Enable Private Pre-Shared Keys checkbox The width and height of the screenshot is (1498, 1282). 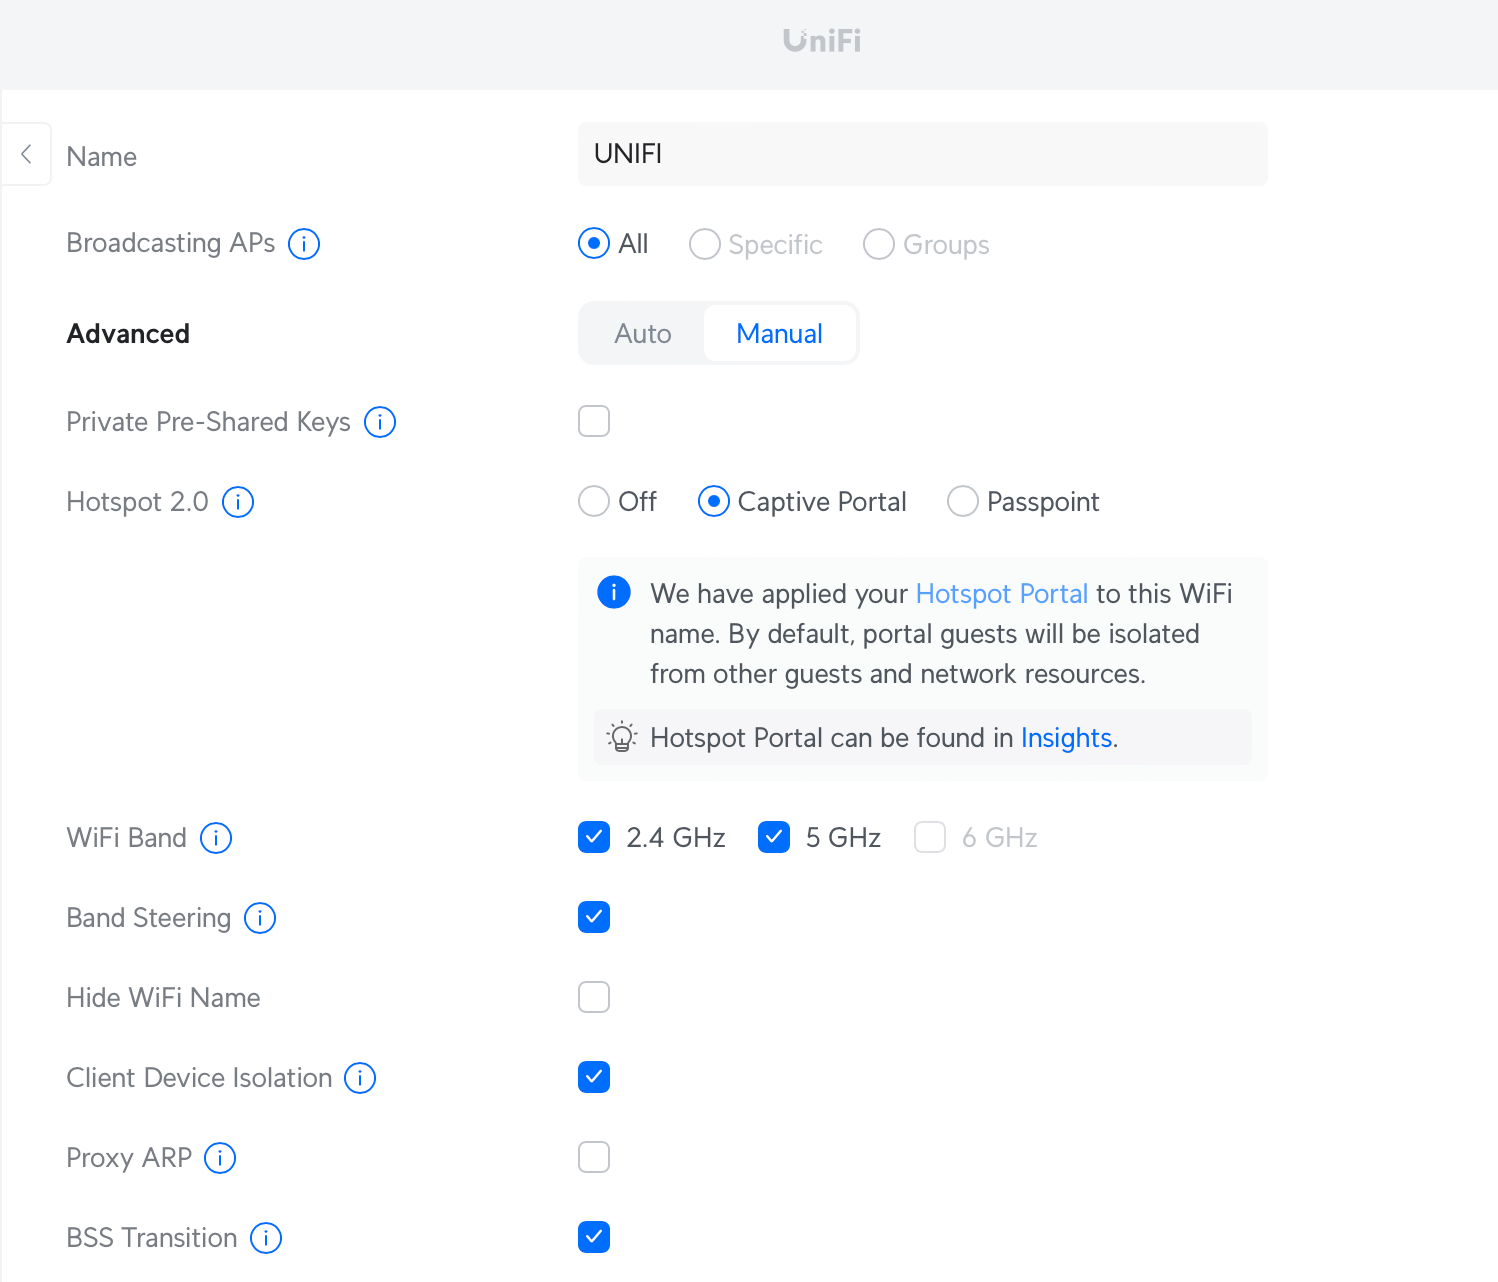click(x=594, y=421)
